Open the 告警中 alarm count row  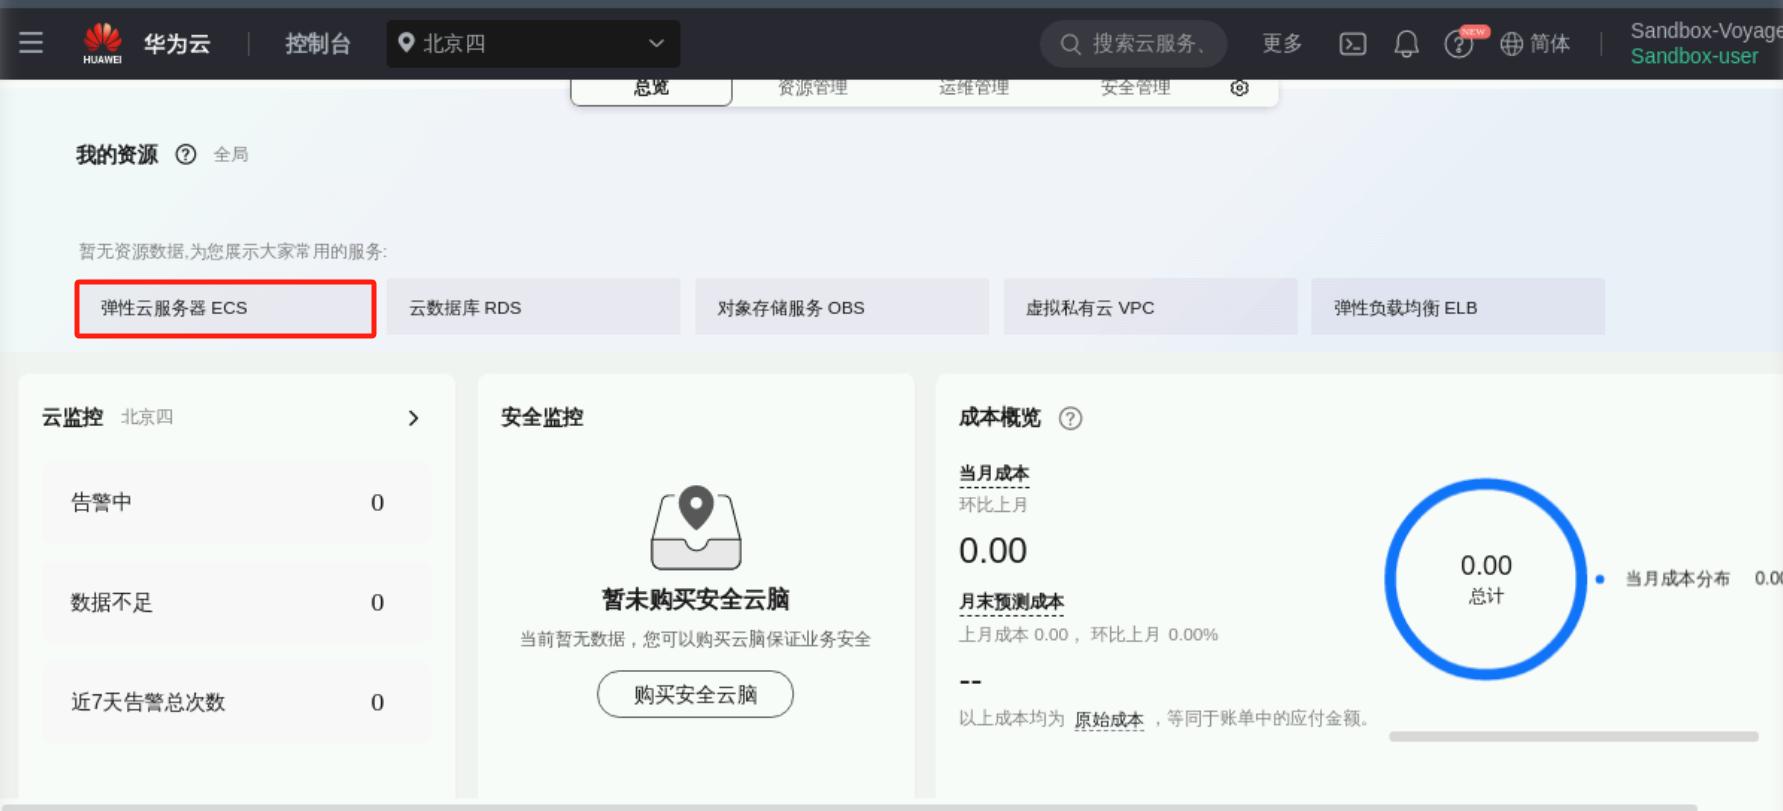(x=237, y=502)
